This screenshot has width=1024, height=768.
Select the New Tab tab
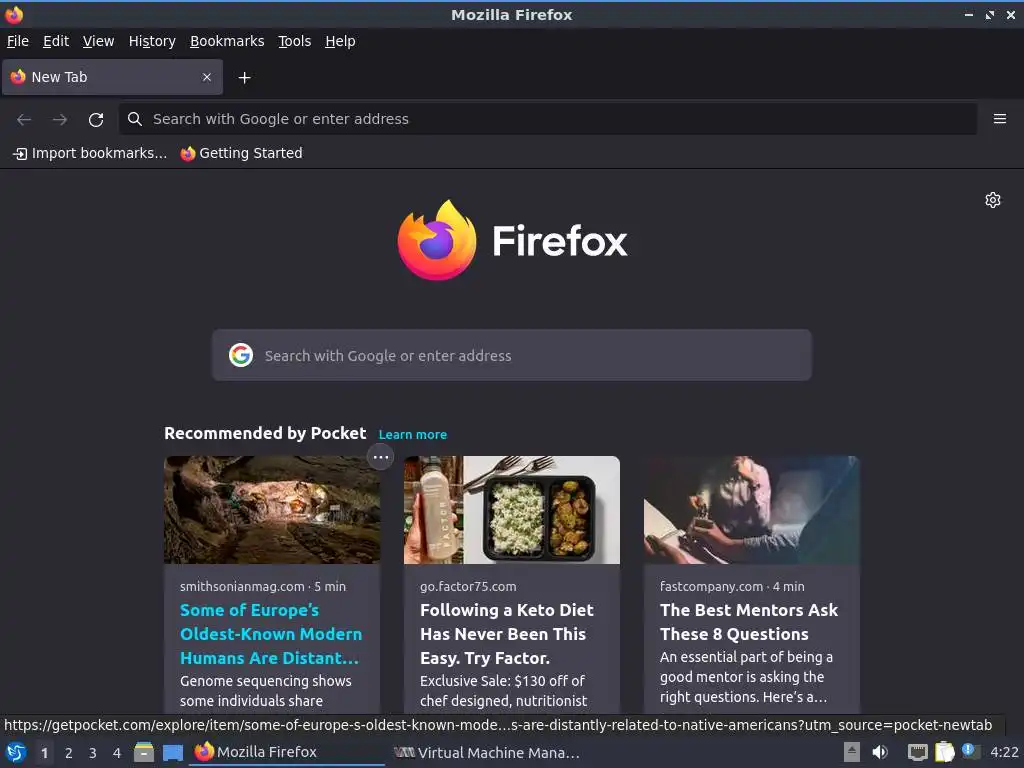tap(112, 77)
